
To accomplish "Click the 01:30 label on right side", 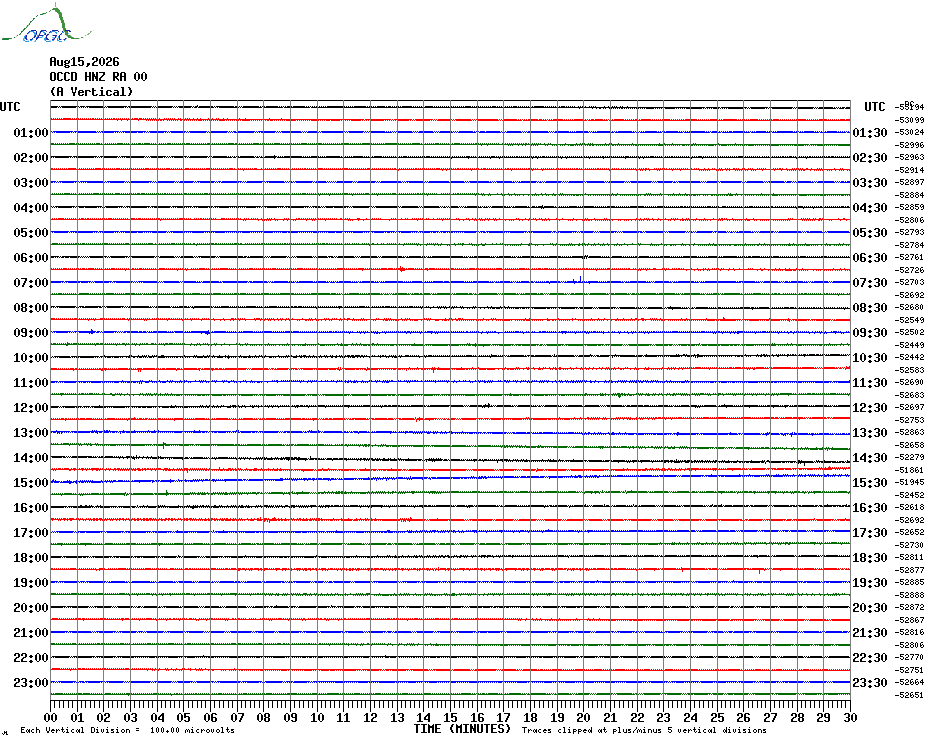I will (870, 132).
